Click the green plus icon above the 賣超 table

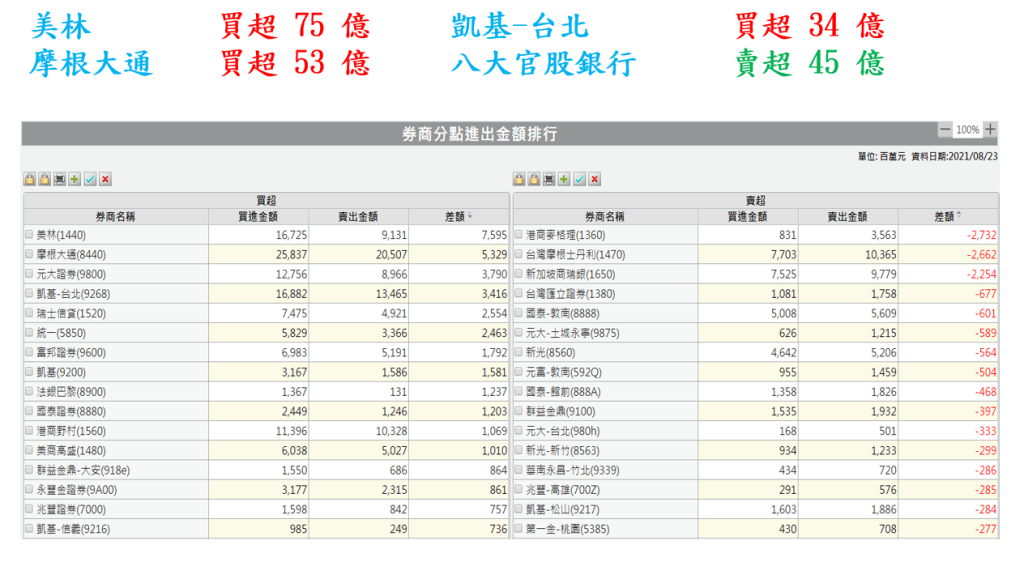pos(564,179)
